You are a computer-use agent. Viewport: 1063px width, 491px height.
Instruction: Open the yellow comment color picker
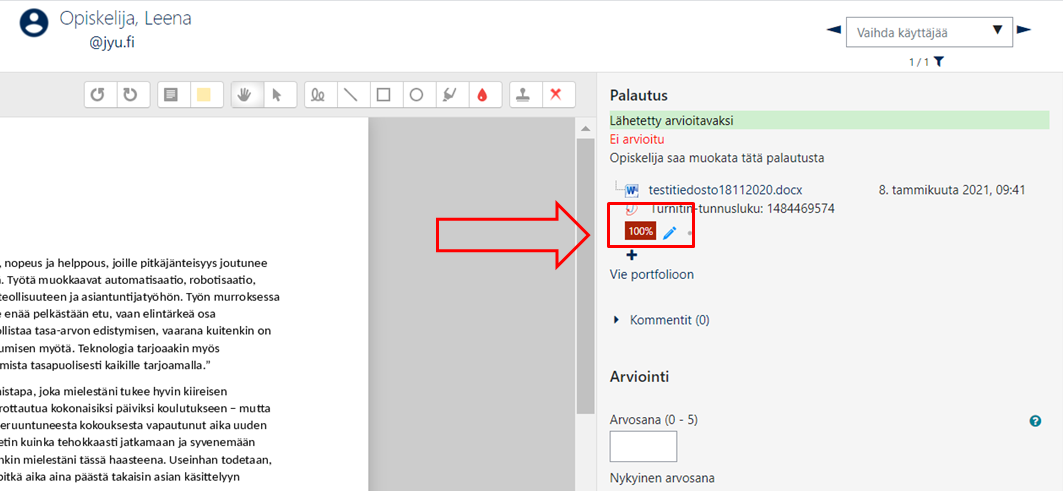tap(203, 95)
